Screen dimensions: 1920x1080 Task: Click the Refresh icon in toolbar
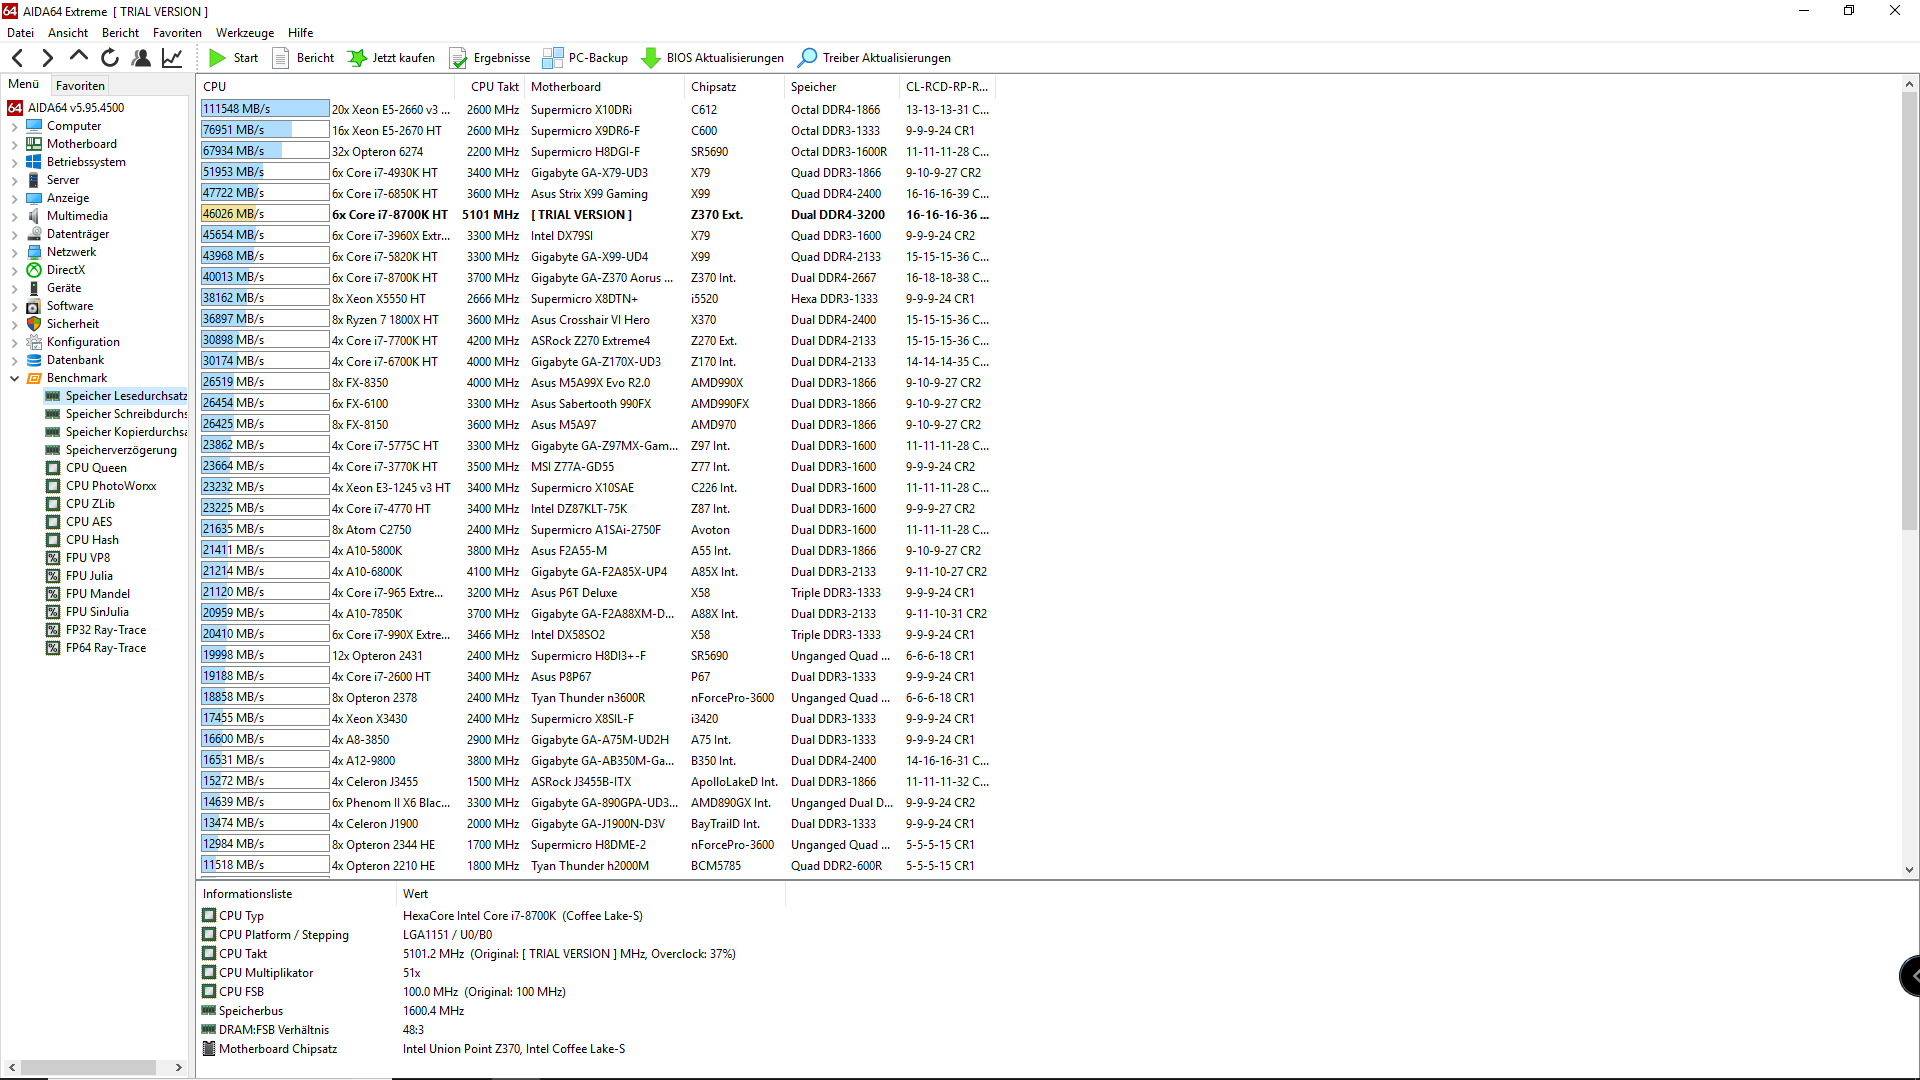[110, 58]
